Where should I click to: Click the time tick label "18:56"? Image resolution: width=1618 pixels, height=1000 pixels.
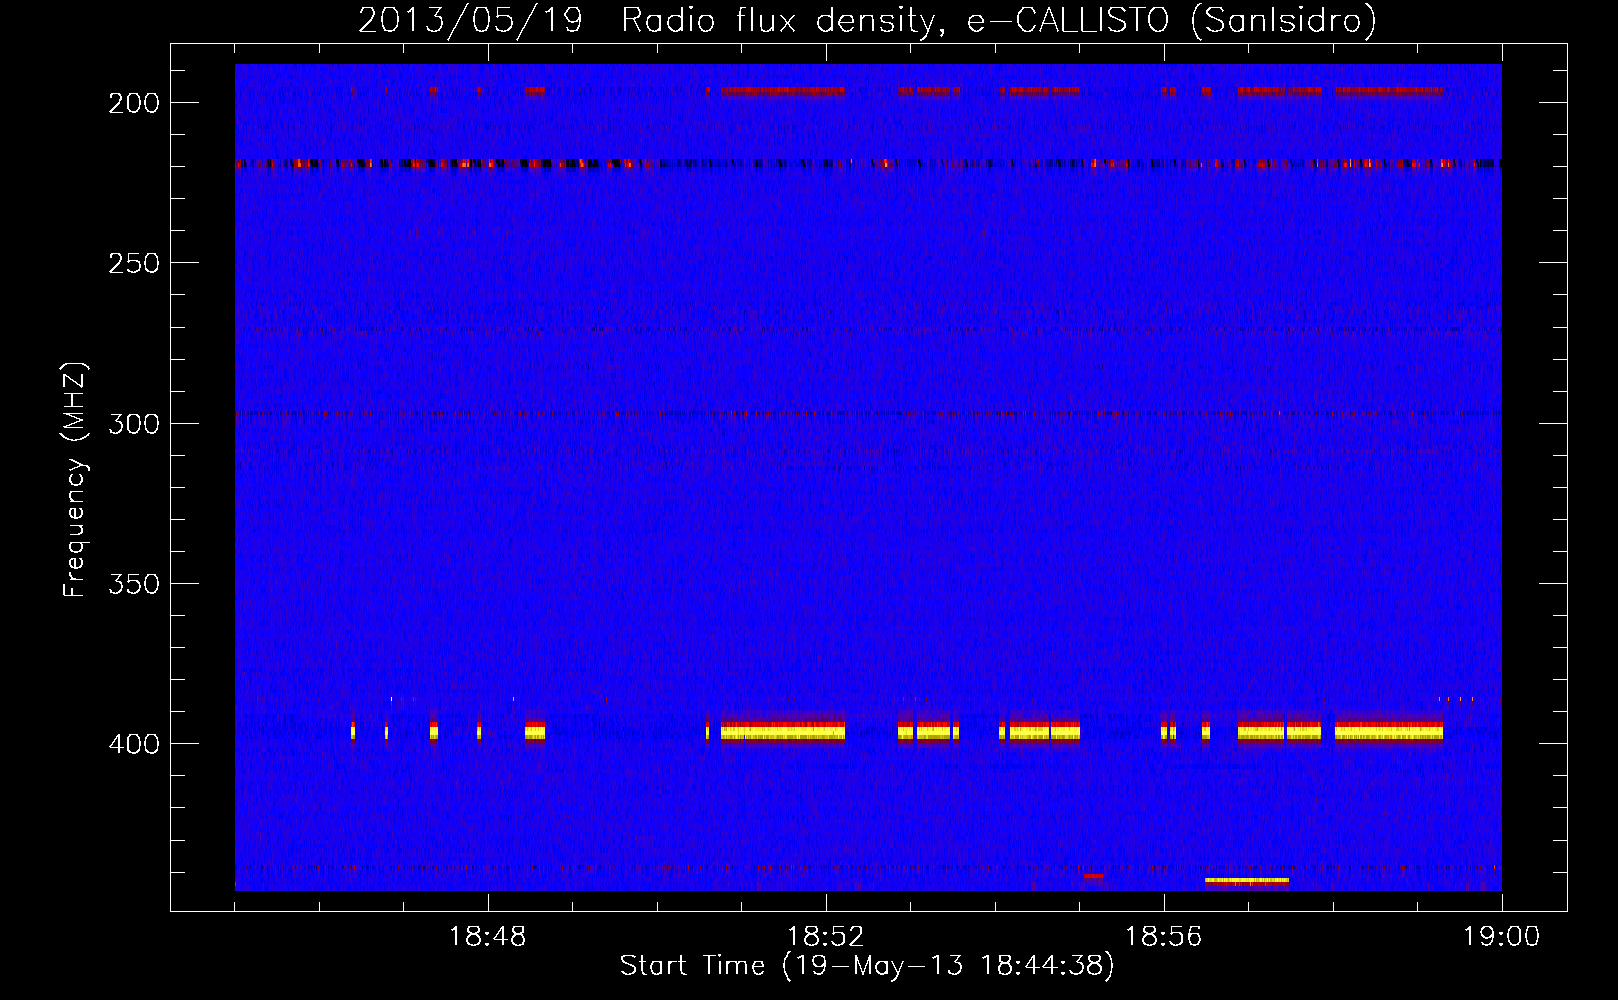pyautogui.click(x=1164, y=937)
